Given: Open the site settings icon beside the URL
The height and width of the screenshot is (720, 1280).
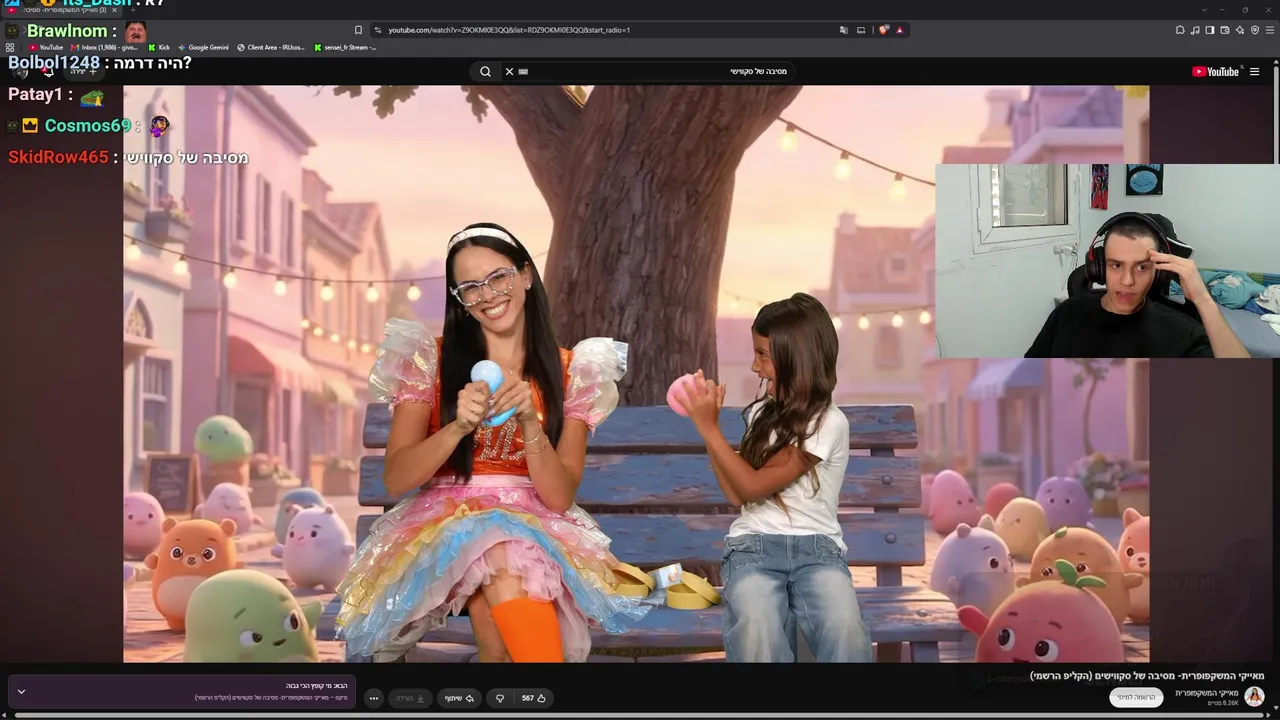Looking at the screenshot, I should tap(378, 30).
